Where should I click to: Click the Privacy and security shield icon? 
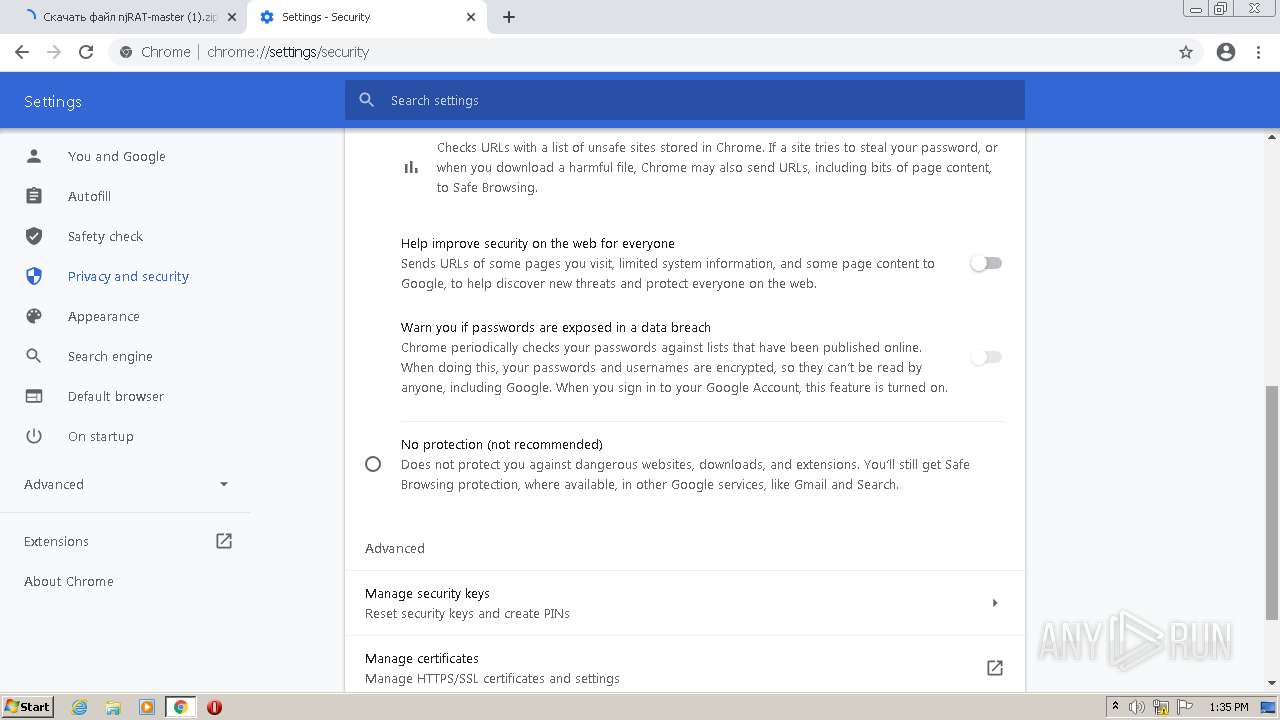tap(34, 276)
